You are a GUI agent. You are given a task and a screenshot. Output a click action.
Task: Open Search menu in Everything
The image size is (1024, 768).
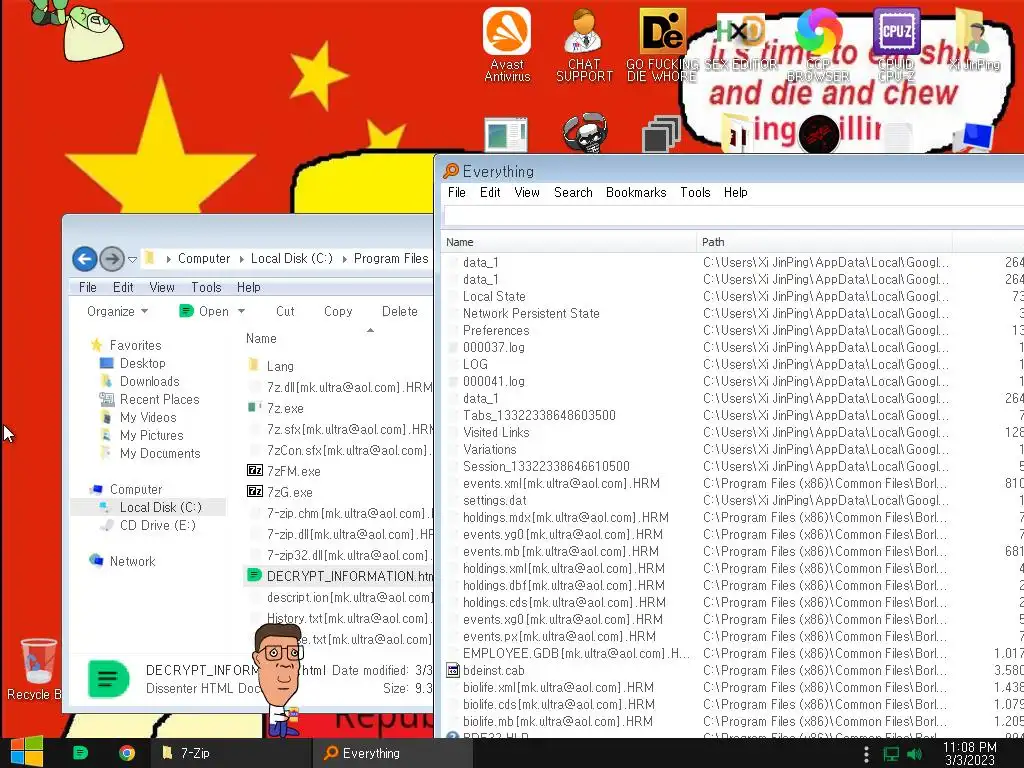click(x=573, y=193)
